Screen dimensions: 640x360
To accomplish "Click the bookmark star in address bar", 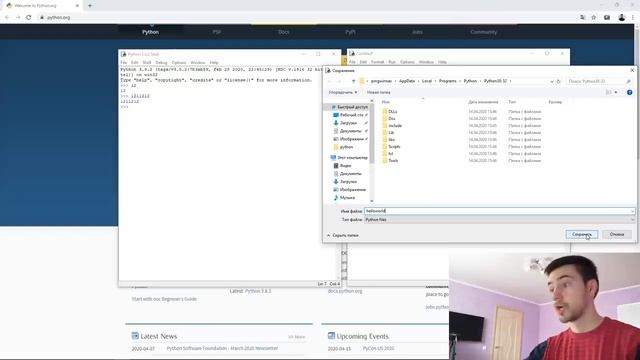I will [x=594, y=18].
